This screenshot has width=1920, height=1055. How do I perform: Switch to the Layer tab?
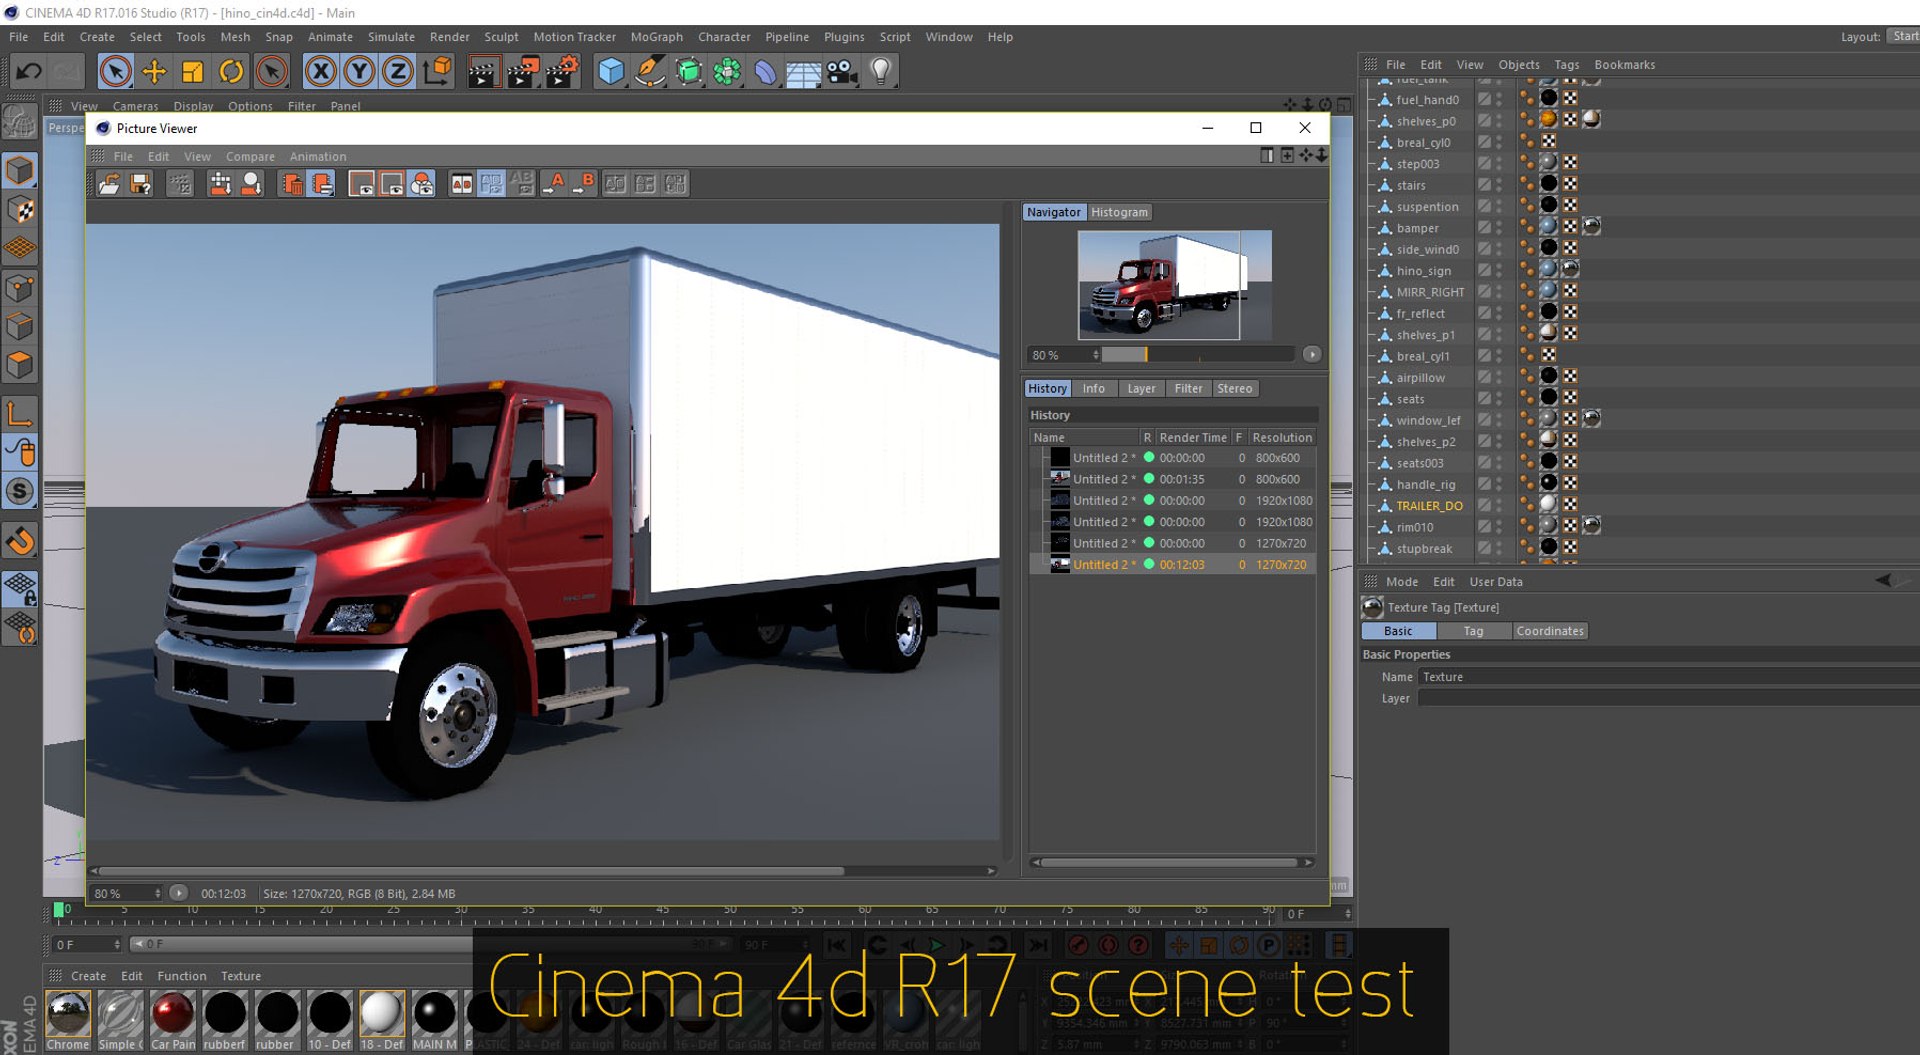pos(1141,389)
